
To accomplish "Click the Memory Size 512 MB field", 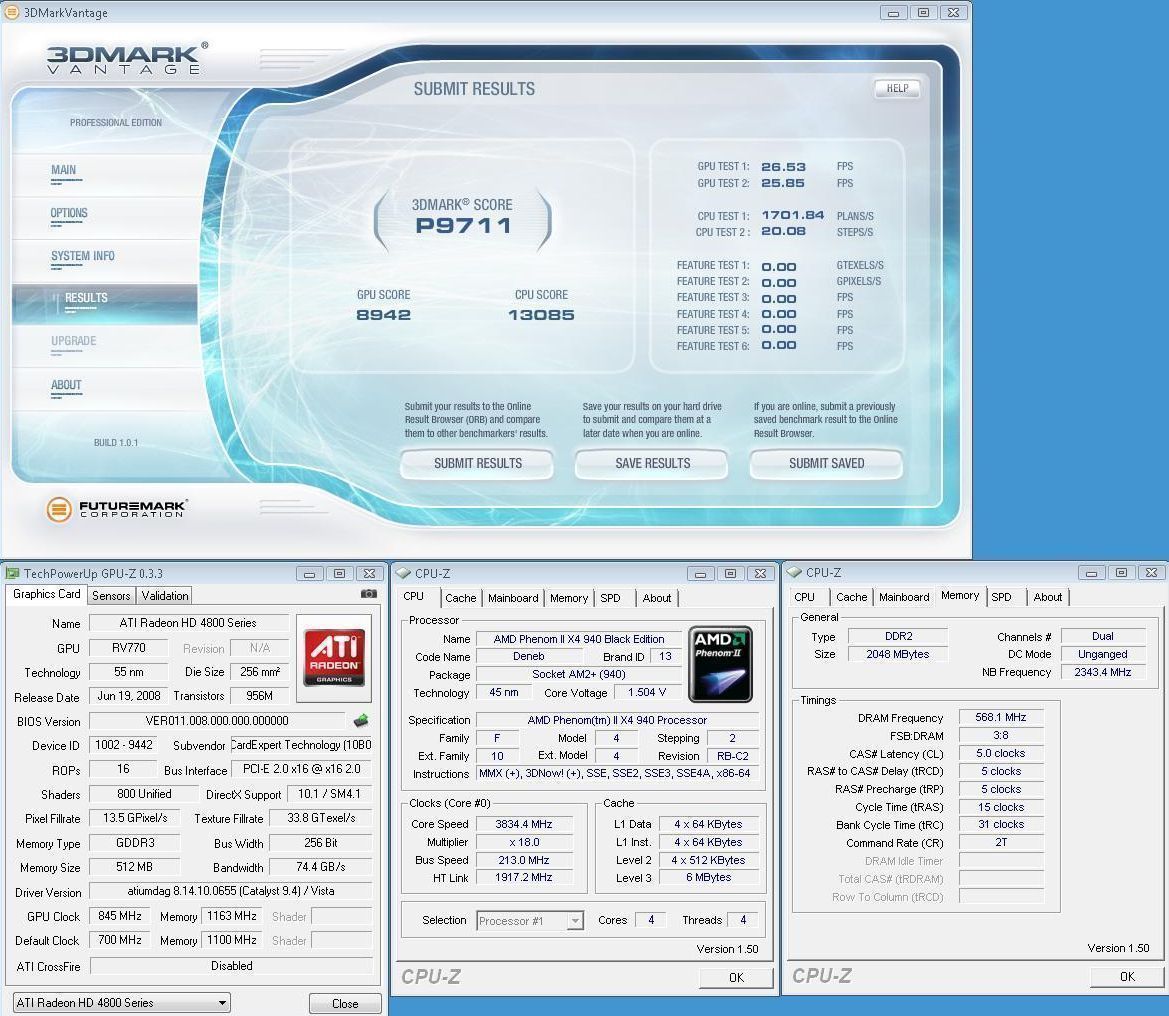I will (134, 867).
